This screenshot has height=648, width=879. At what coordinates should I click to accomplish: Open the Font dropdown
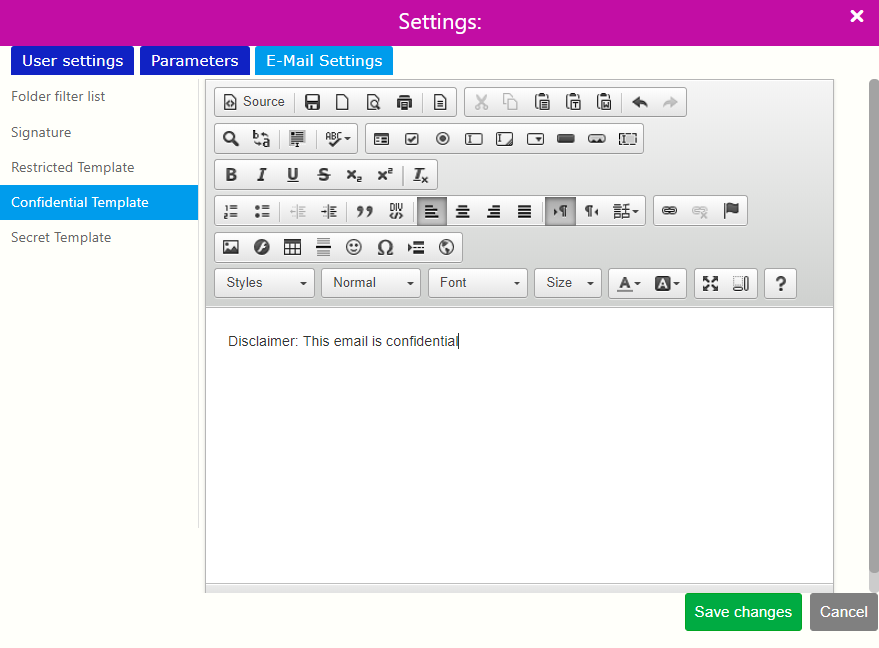pos(478,283)
